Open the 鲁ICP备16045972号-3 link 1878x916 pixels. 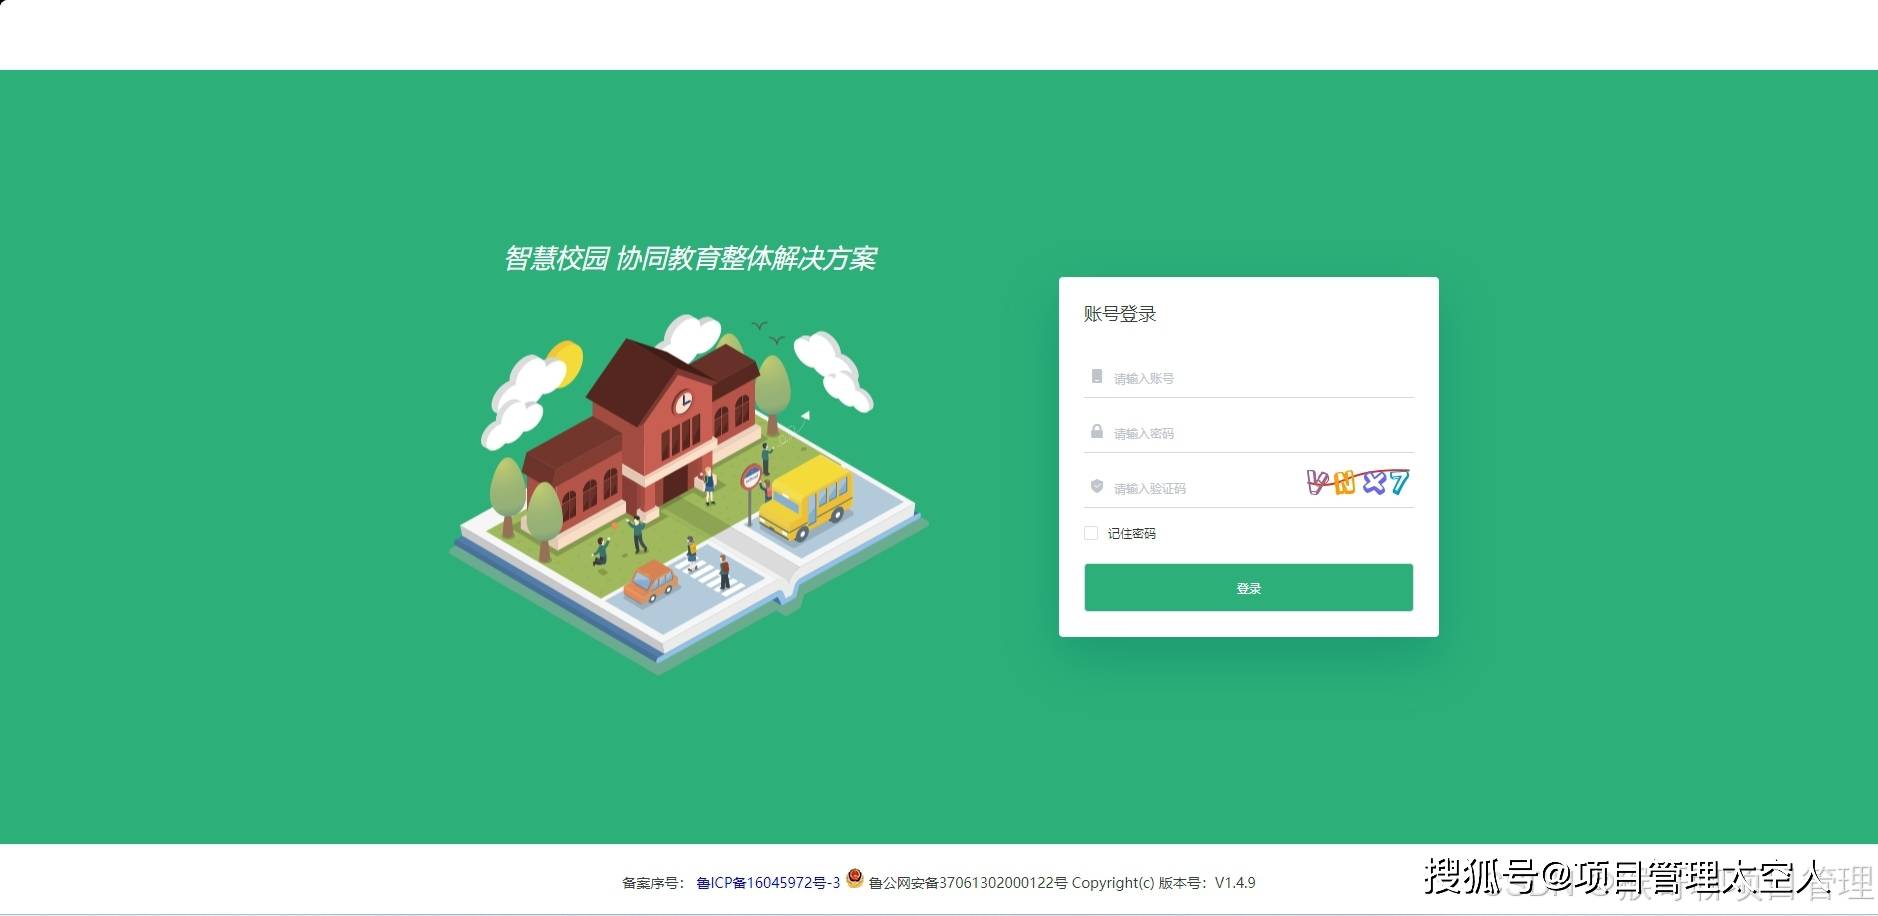768,883
